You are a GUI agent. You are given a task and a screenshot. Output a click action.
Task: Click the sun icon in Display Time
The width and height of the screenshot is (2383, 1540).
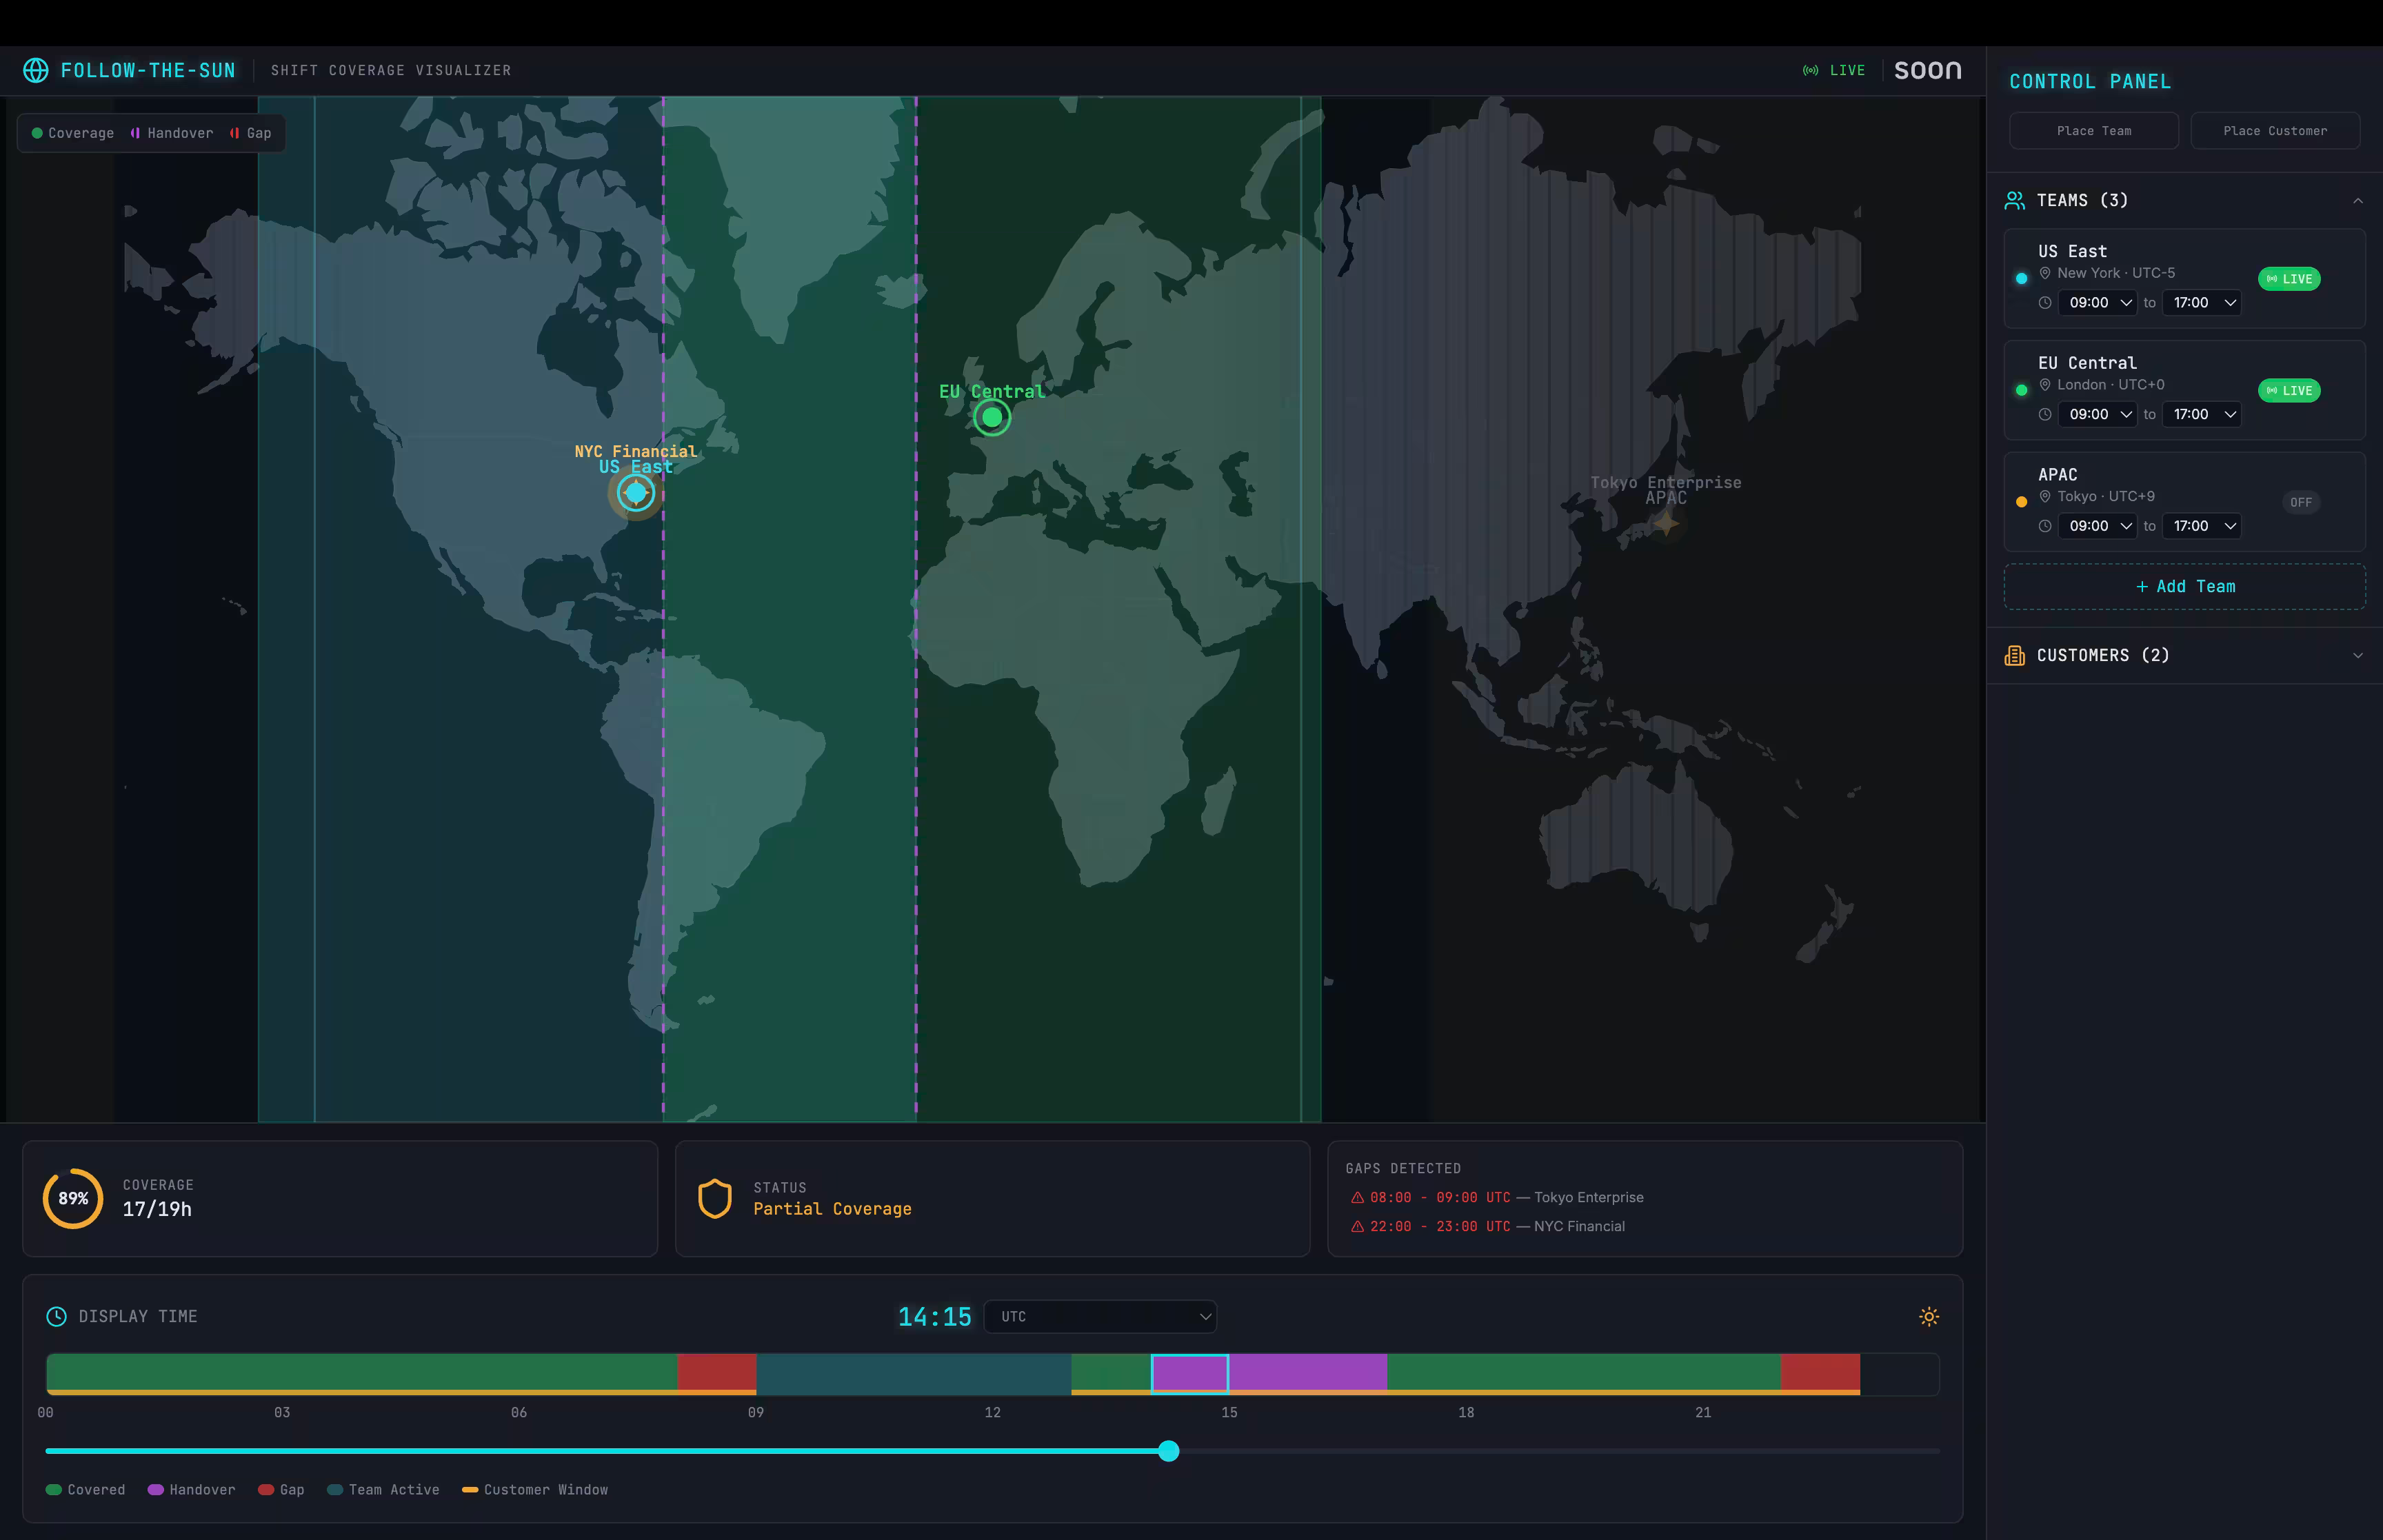1929,1316
